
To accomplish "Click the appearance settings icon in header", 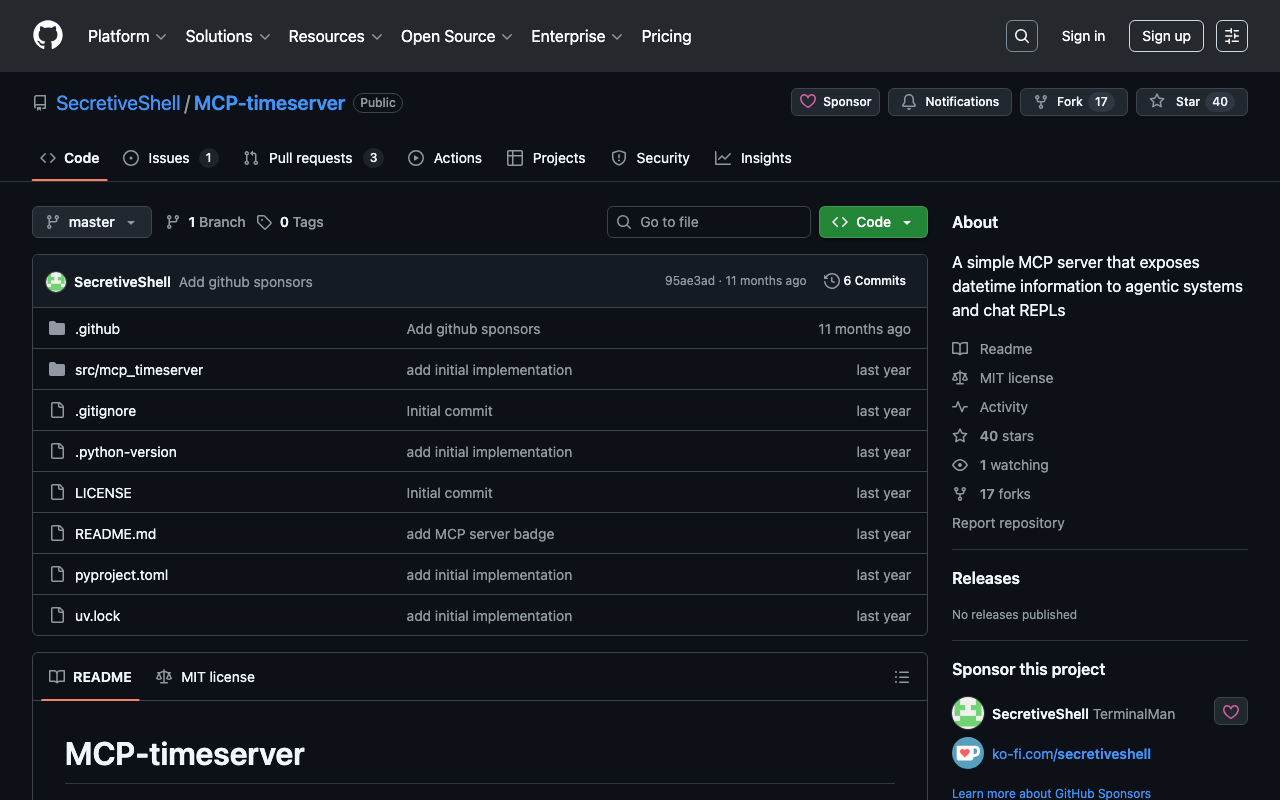I will point(1231,36).
